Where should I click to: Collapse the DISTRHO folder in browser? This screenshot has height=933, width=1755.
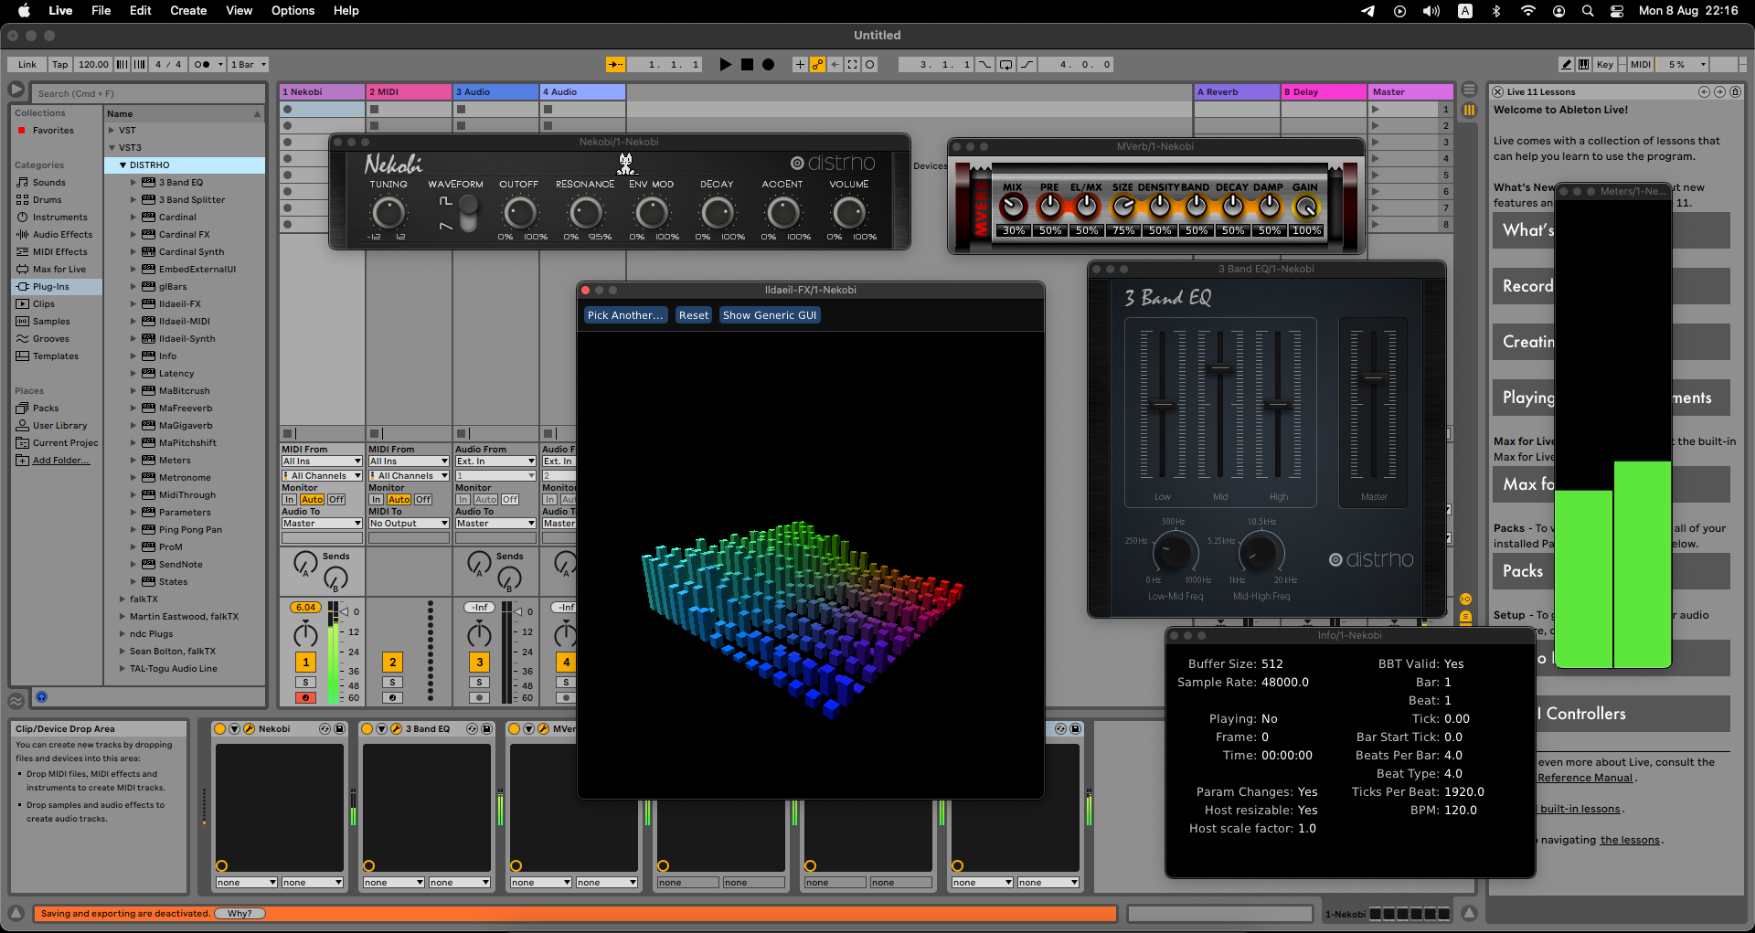[x=123, y=165]
